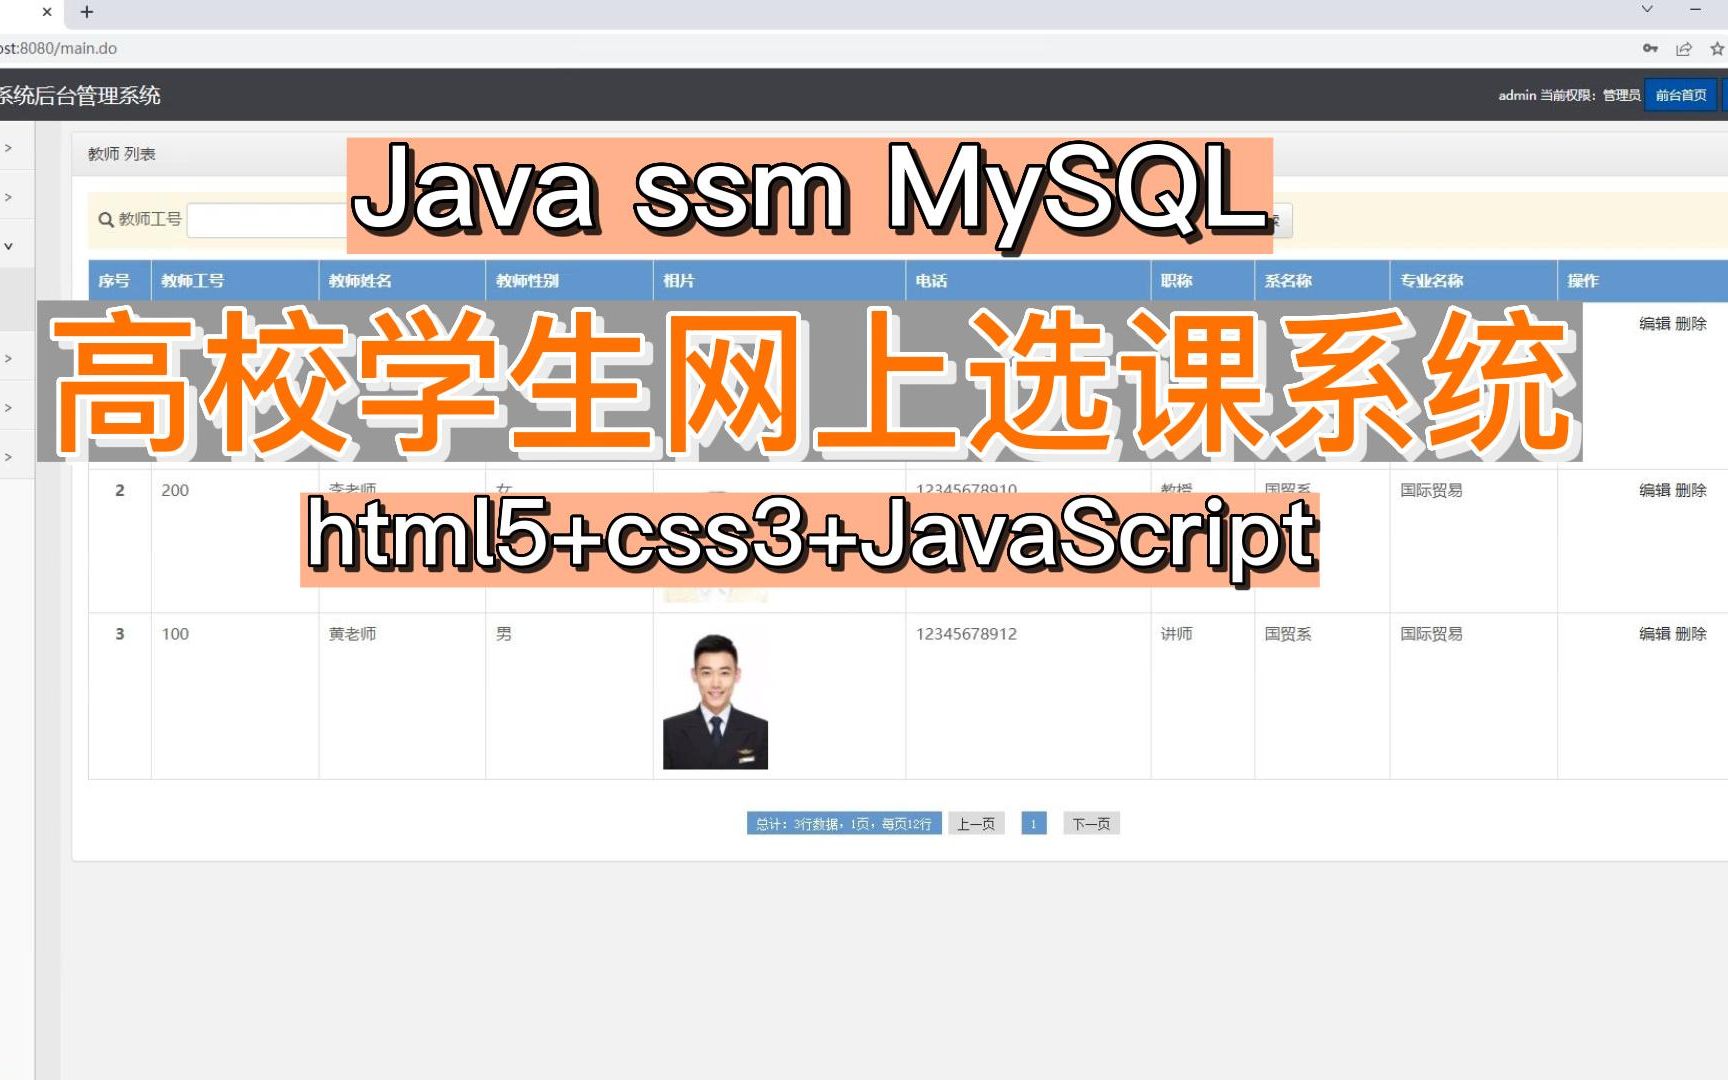Click the 后台管理系统 header title
This screenshot has height=1080, width=1728.
[x=80, y=95]
